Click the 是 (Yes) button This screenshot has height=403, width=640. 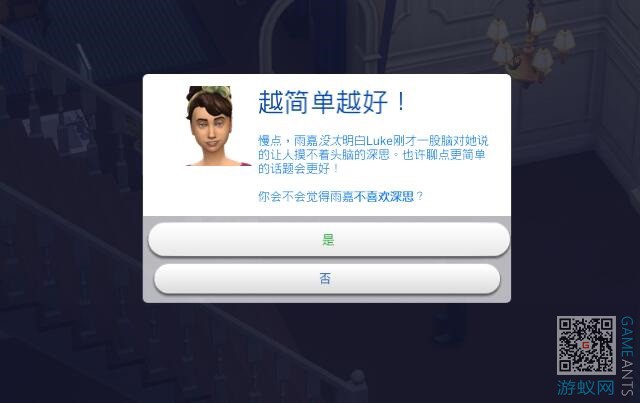329,239
